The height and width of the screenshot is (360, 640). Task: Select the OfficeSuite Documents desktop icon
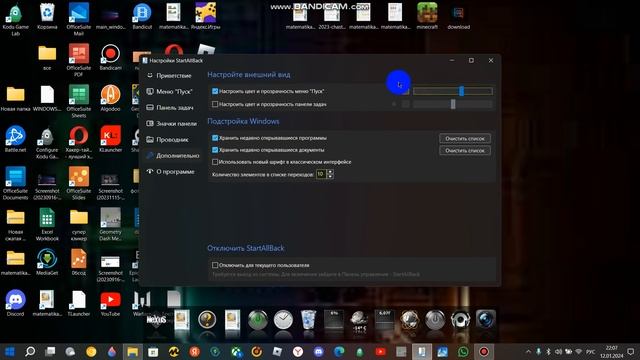pos(16,183)
